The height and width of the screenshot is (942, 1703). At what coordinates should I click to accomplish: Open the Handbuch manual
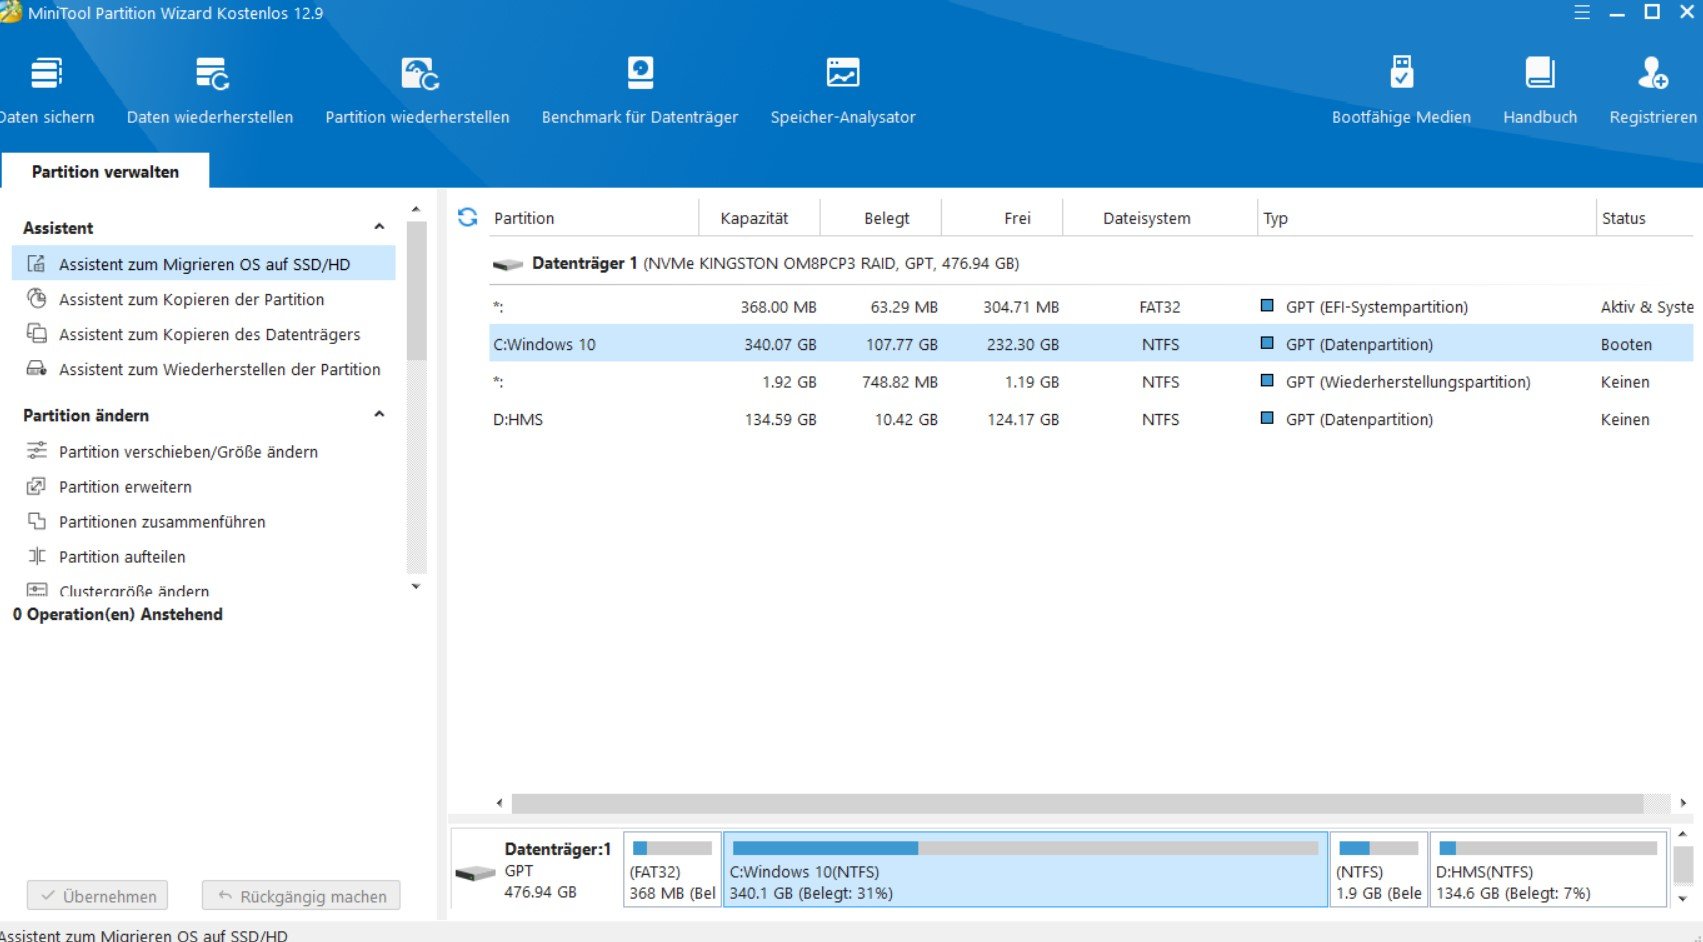[1540, 90]
